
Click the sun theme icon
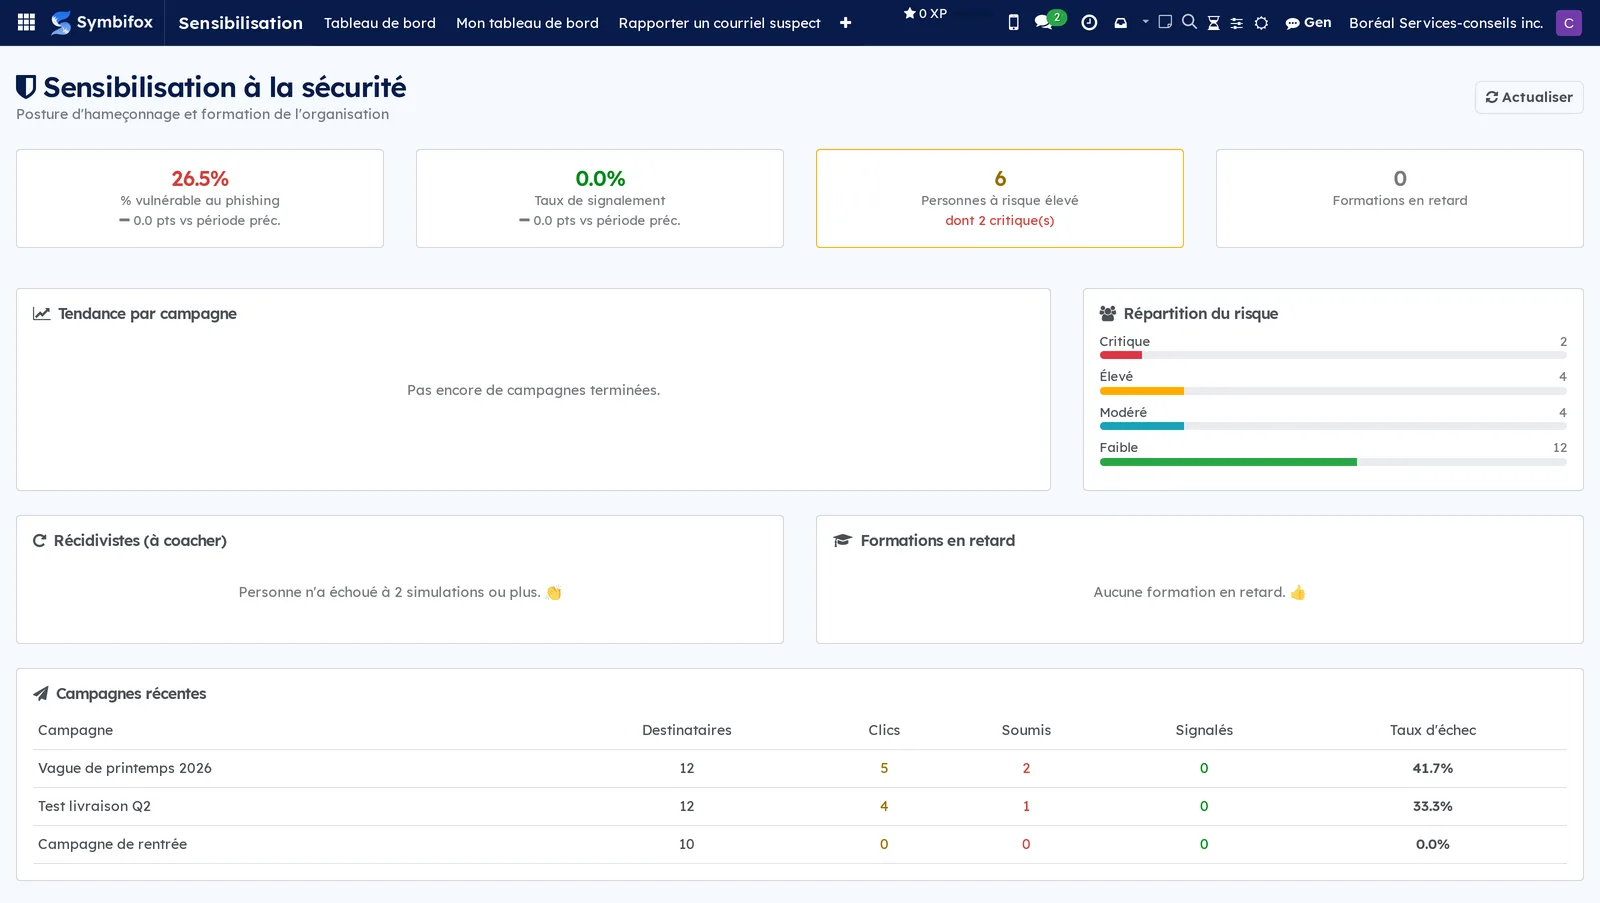pos(1261,23)
